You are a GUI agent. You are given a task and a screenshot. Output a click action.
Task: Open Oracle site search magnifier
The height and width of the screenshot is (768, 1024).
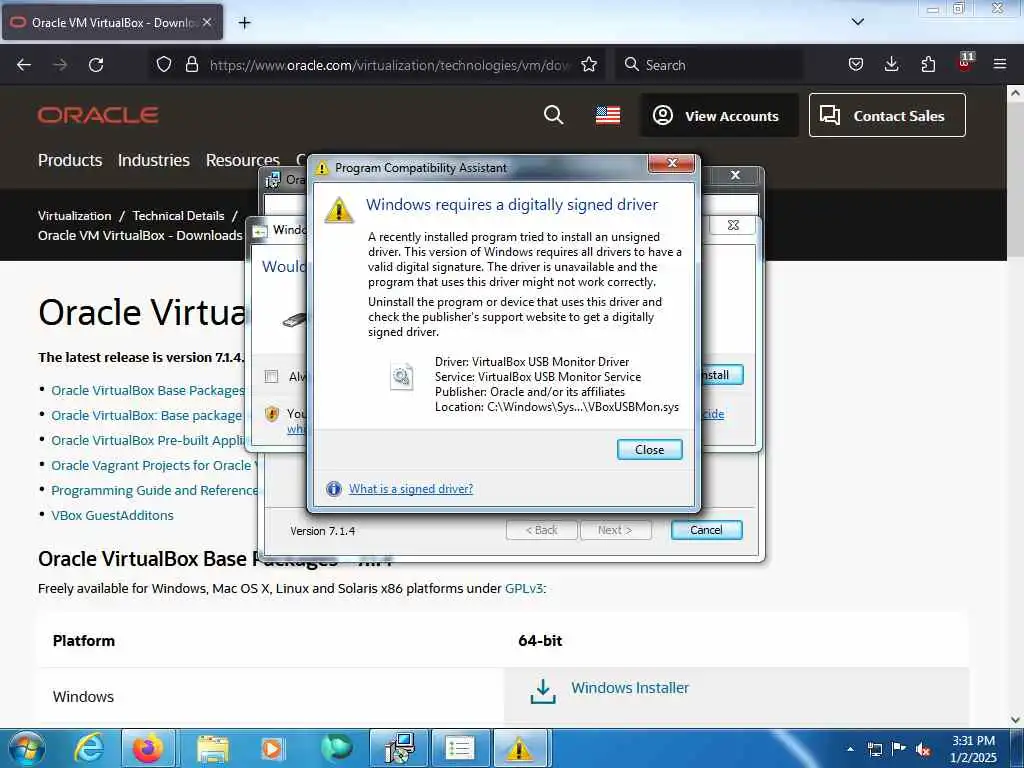coord(553,115)
